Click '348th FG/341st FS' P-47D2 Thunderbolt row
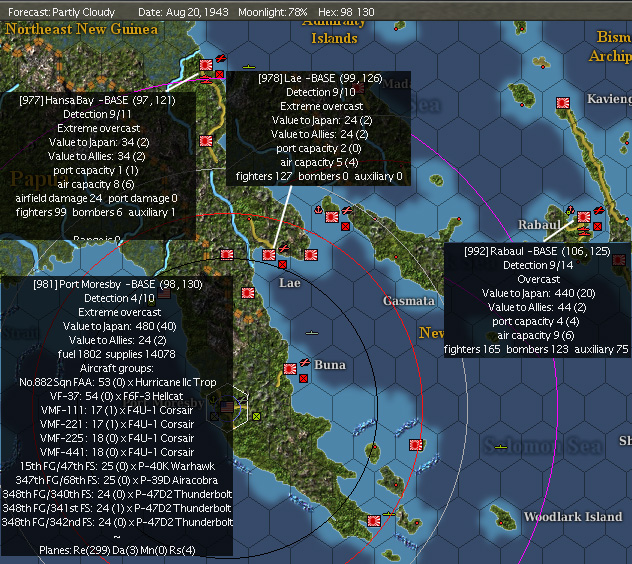The image size is (632, 564). point(117,508)
